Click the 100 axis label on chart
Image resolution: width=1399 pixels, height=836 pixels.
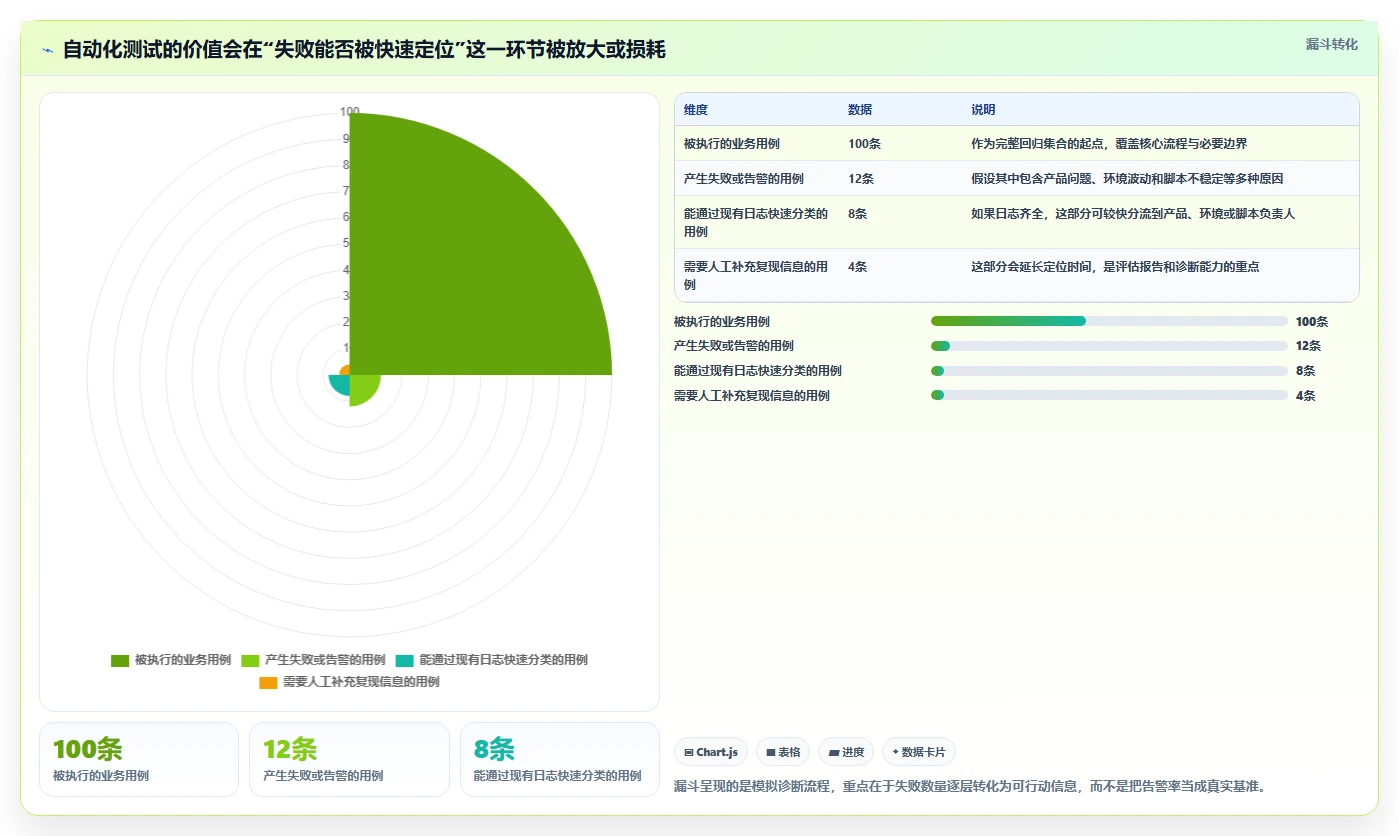349,112
